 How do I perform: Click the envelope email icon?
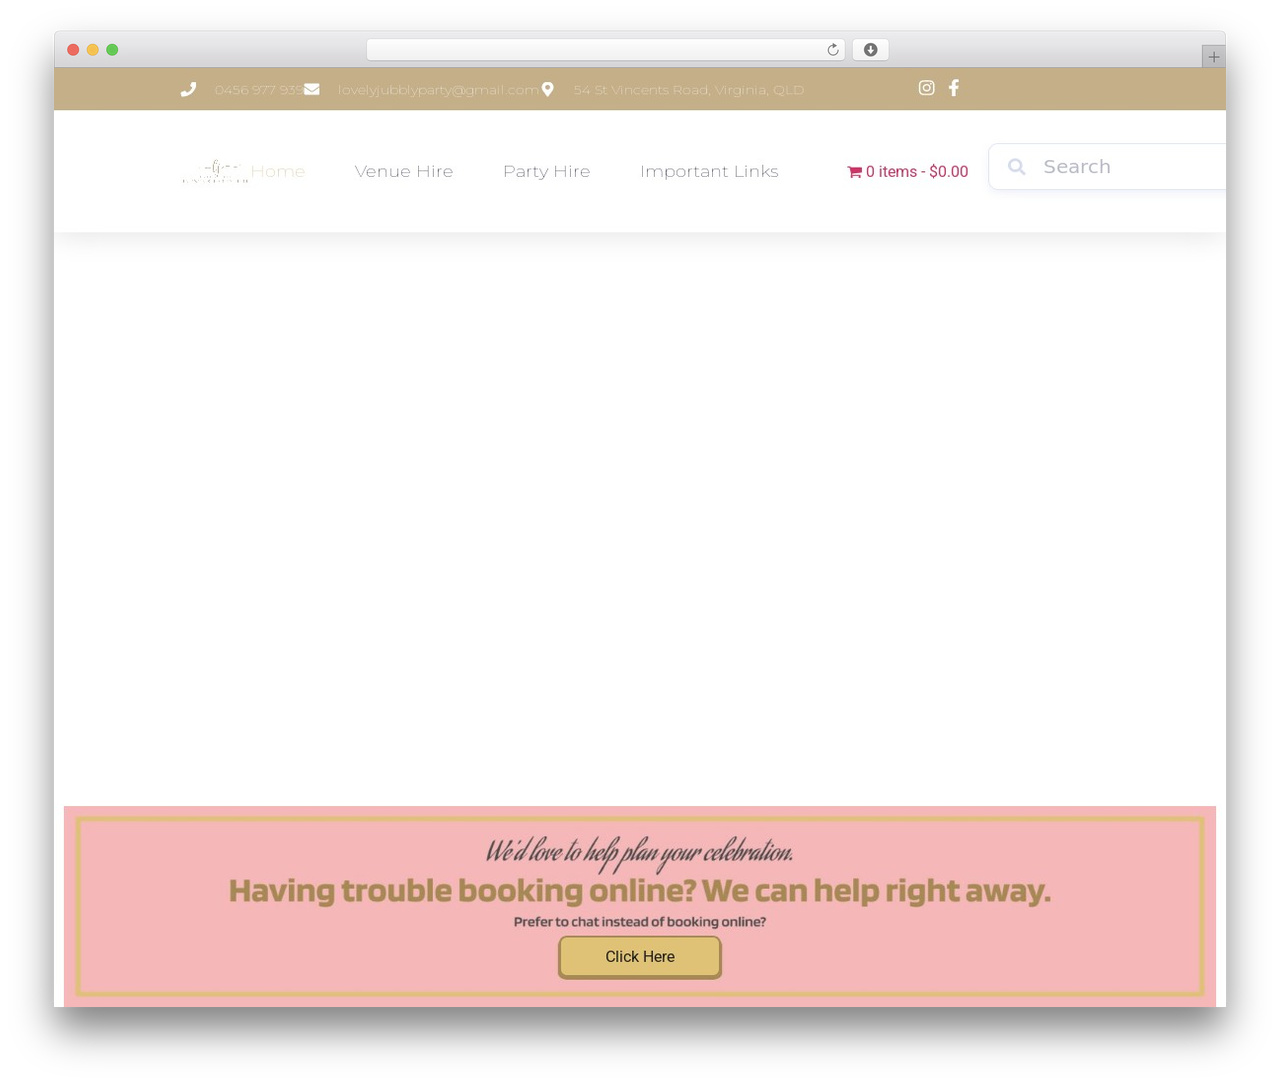(x=312, y=89)
